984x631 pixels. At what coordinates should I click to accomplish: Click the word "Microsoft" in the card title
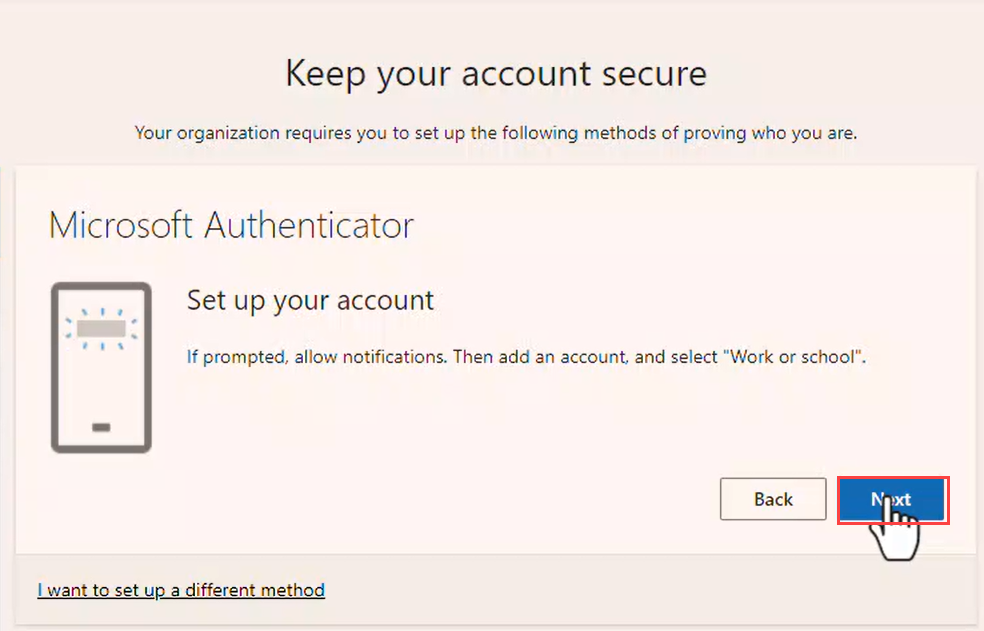[x=121, y=225]
